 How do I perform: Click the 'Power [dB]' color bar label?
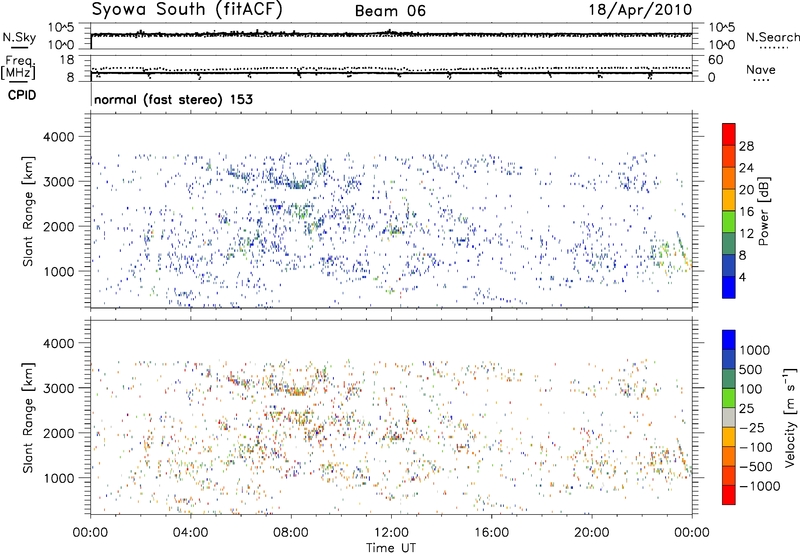[764, 211]
